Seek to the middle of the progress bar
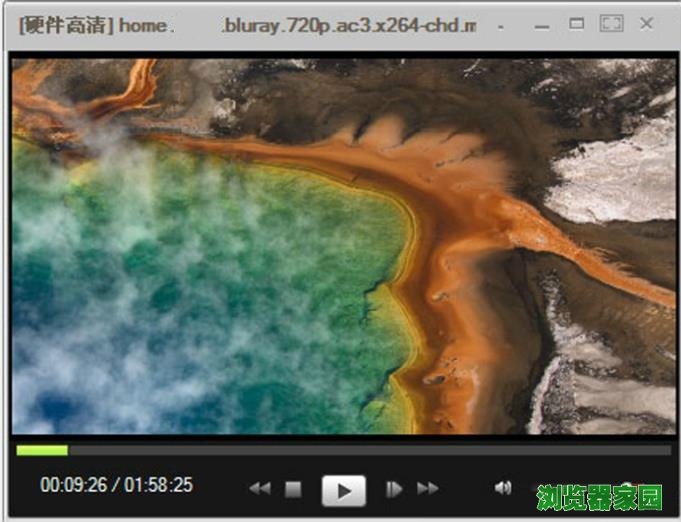The height and width of the screenshot is (522, 681). [x=343, y=450]
